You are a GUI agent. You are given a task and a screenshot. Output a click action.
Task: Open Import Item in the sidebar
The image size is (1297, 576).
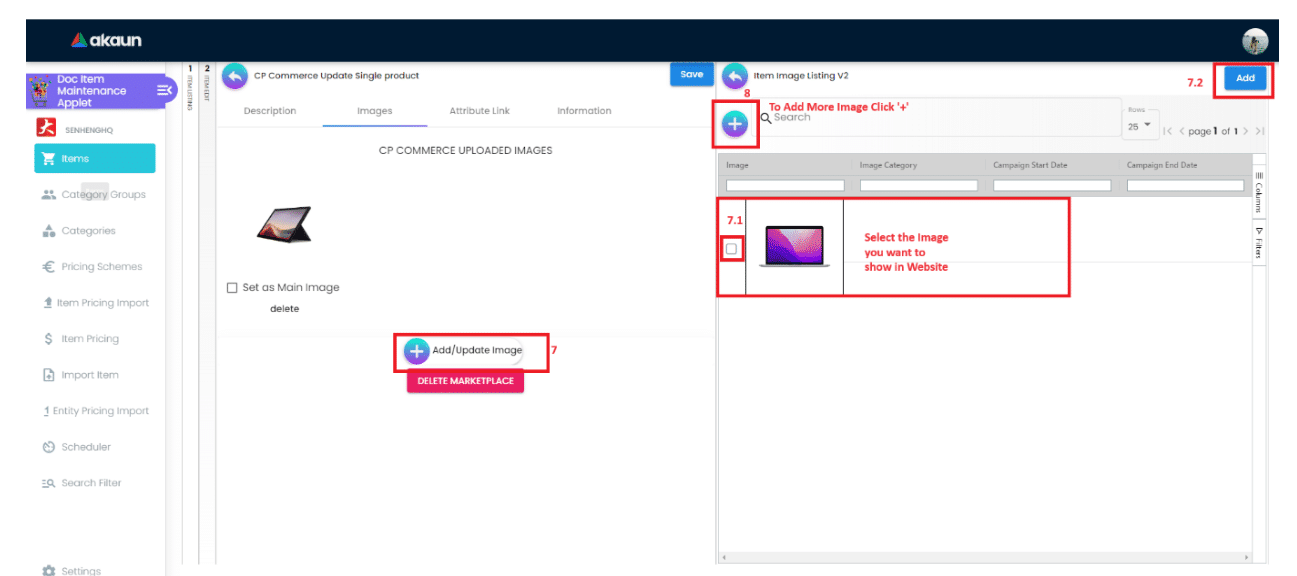[95, 375]
